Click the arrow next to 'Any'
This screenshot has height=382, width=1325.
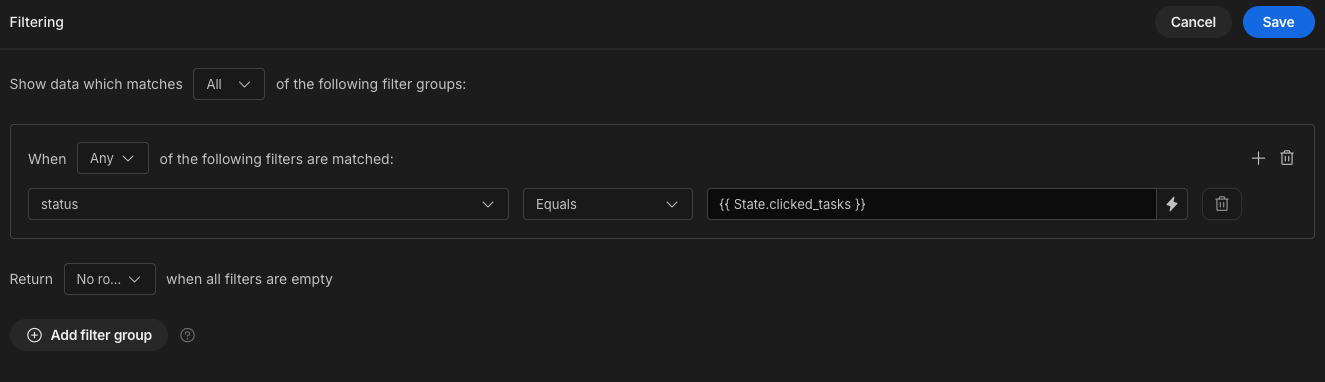click(128, 158)
